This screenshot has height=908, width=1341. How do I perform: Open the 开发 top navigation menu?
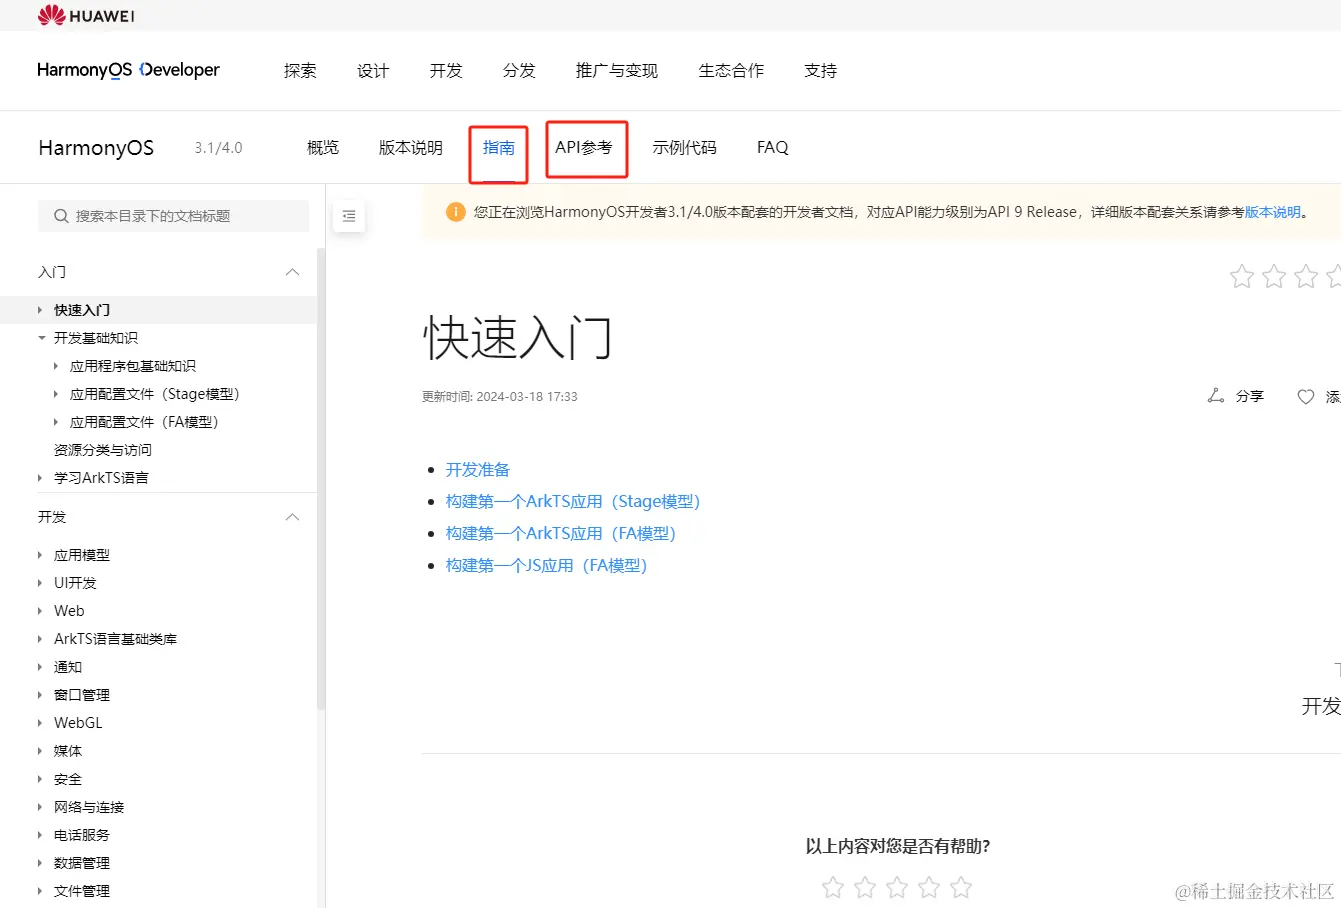coord(446,70)
